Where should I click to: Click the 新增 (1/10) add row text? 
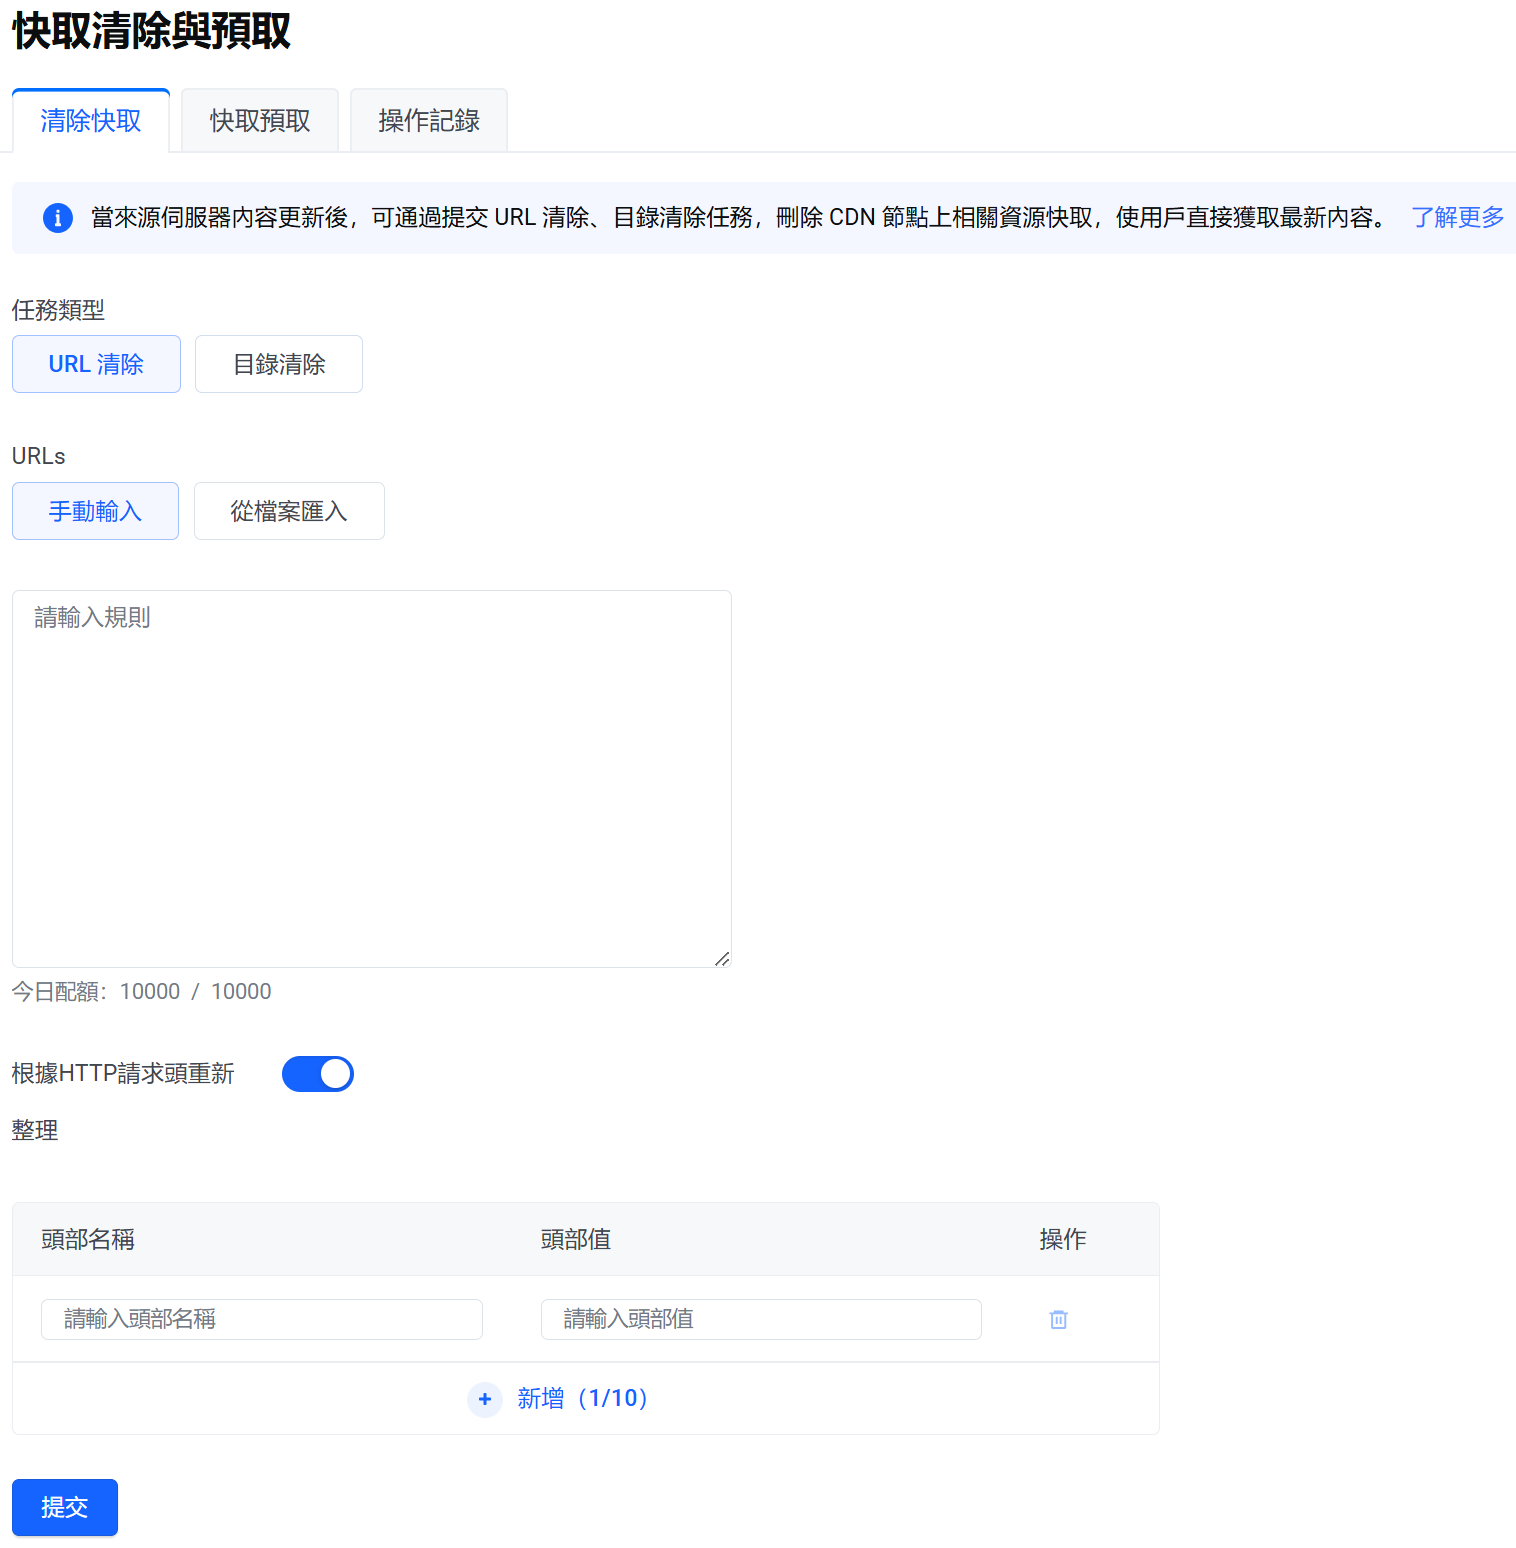(x=583, y=1398)
